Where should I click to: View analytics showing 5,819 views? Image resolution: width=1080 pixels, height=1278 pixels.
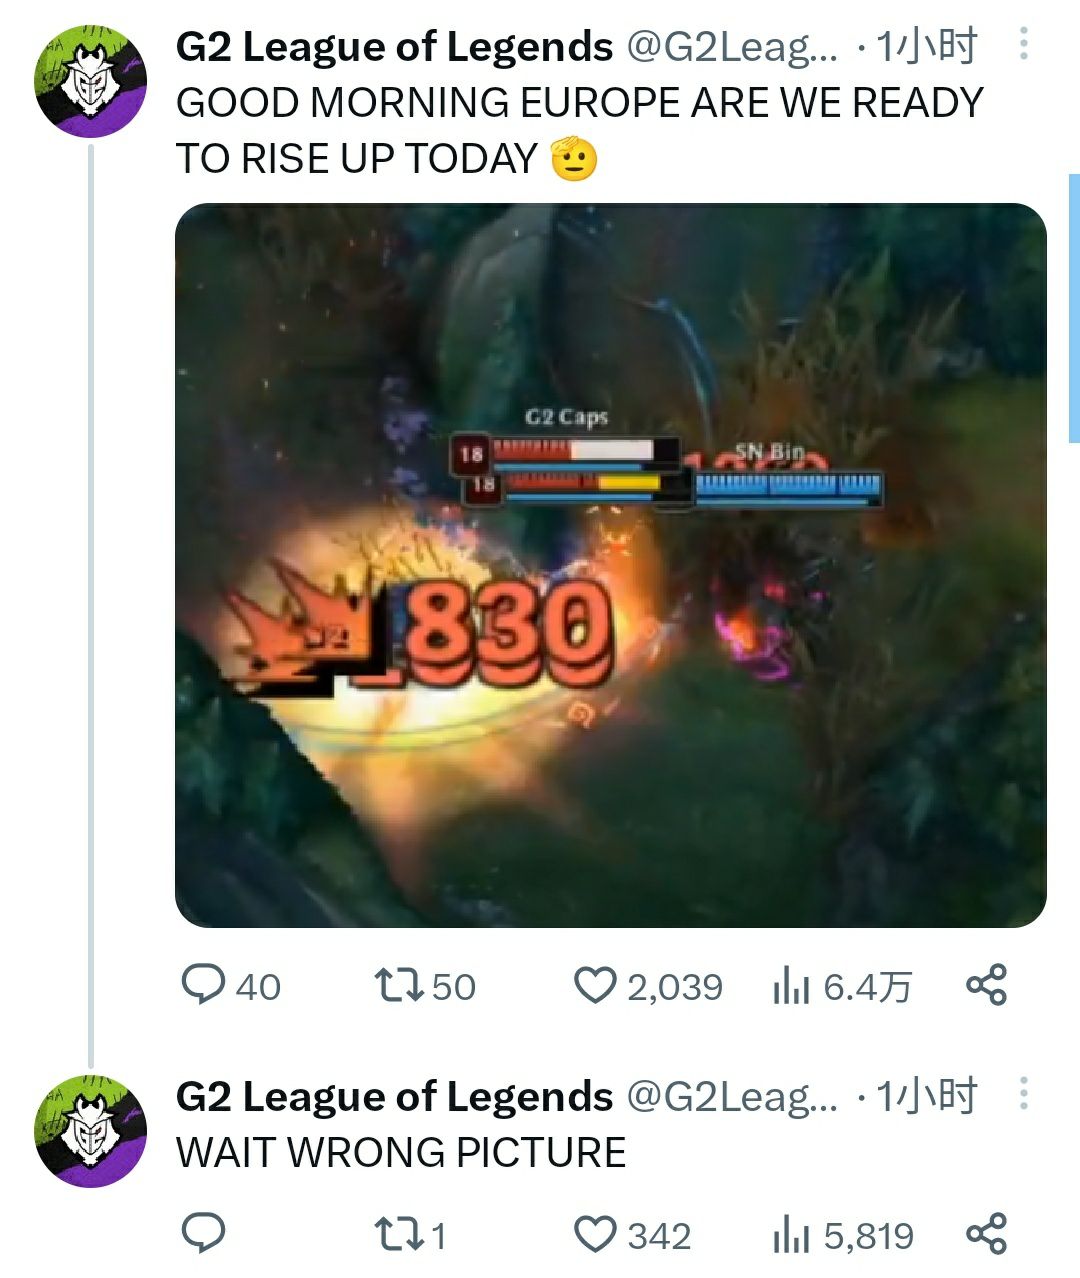pos(843,1236)
